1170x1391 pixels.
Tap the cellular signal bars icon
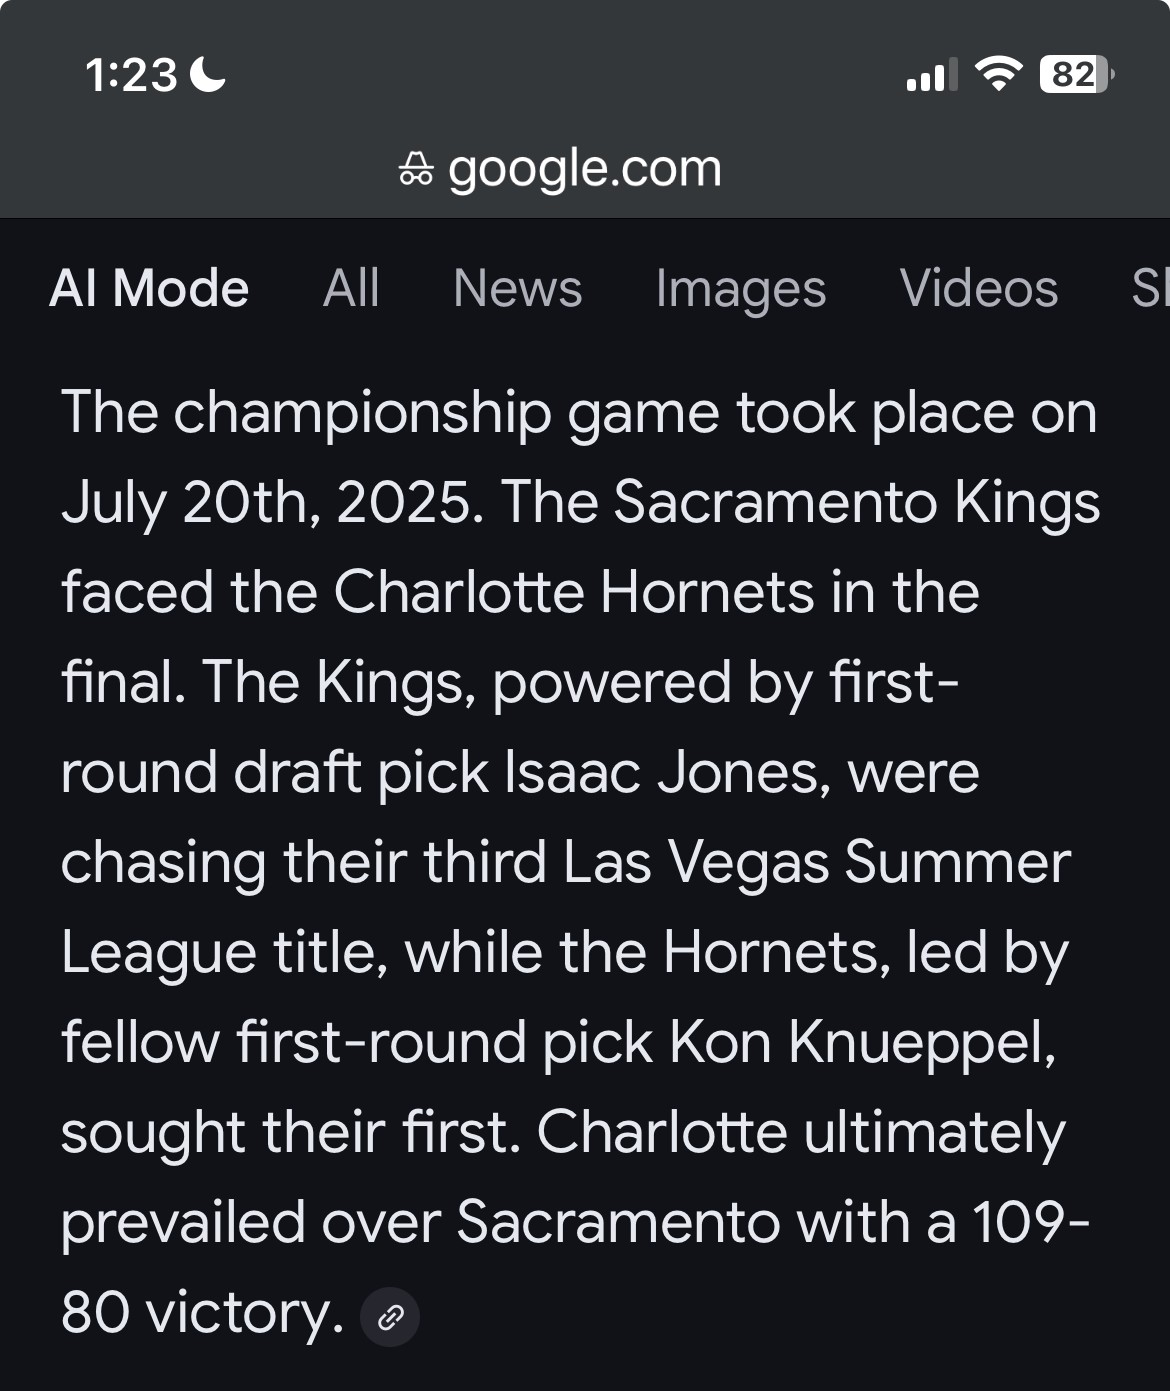[931, 75]
